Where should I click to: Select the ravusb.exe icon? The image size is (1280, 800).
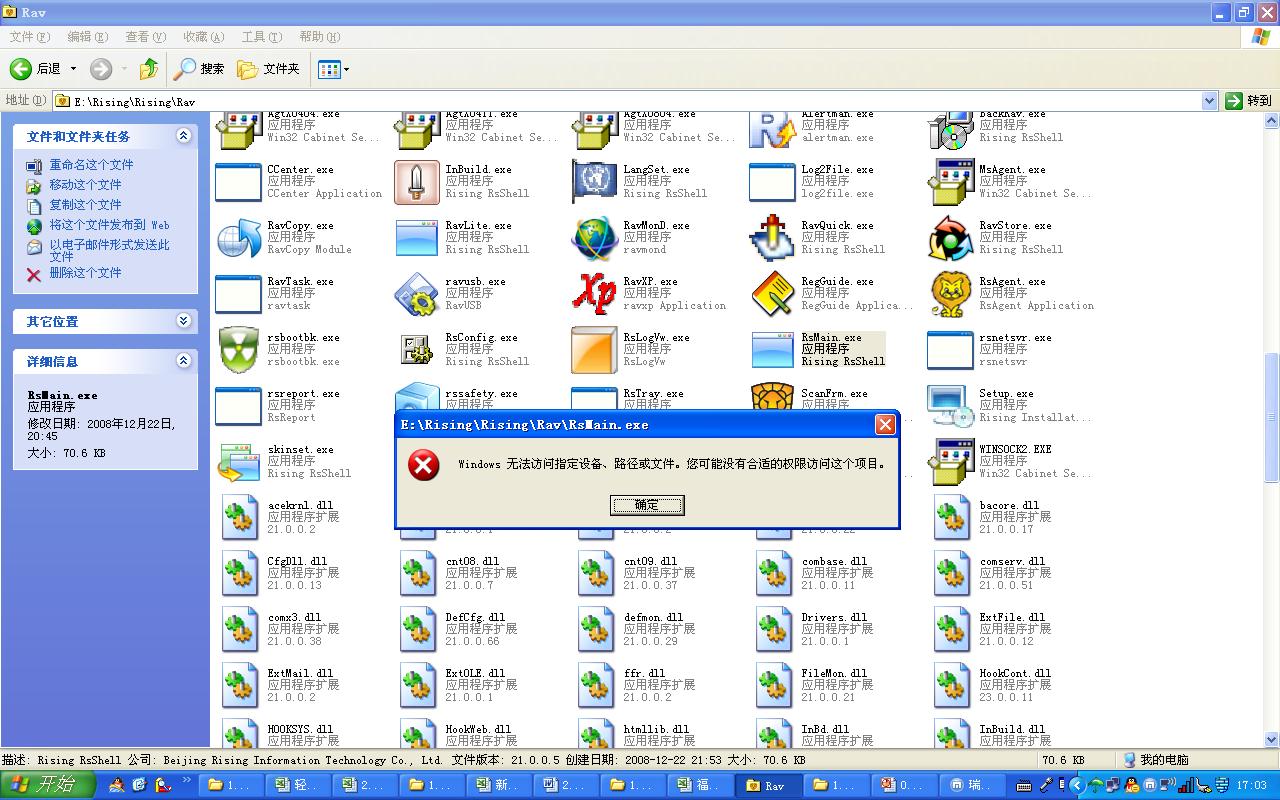pos(416,294)
